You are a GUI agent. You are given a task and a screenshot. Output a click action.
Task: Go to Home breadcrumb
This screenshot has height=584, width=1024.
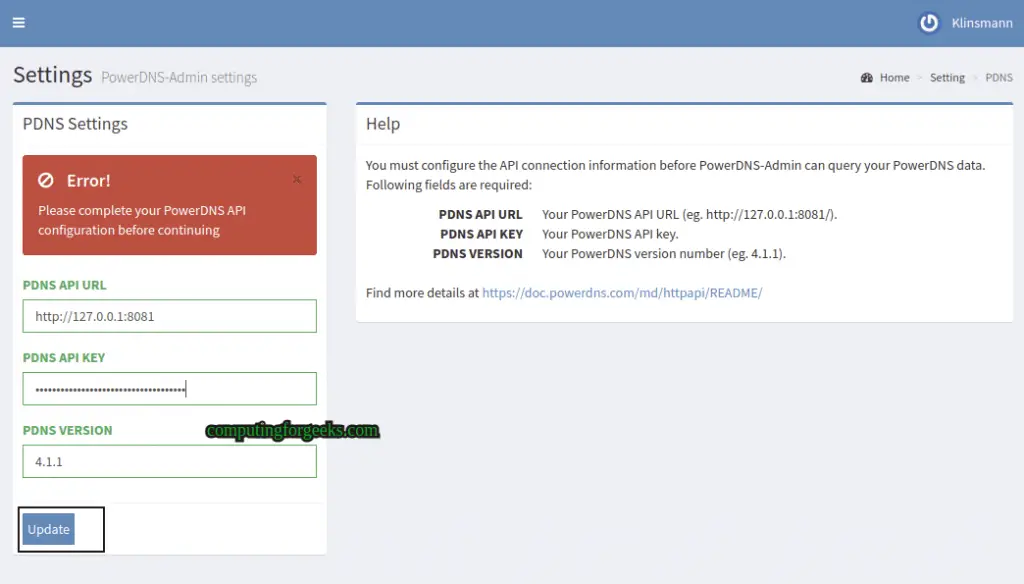[894, 78]
